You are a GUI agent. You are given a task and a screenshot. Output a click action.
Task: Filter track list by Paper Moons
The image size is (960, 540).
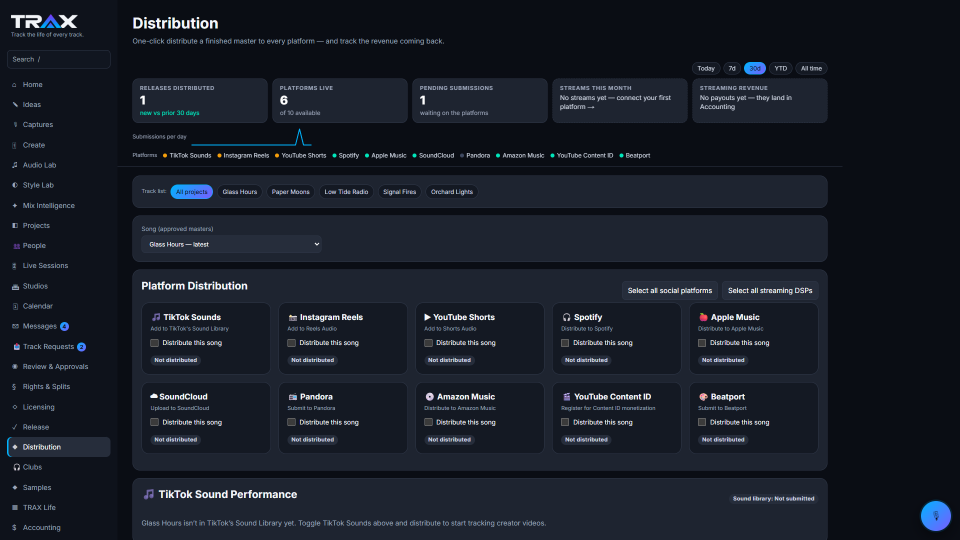[290, 192]
